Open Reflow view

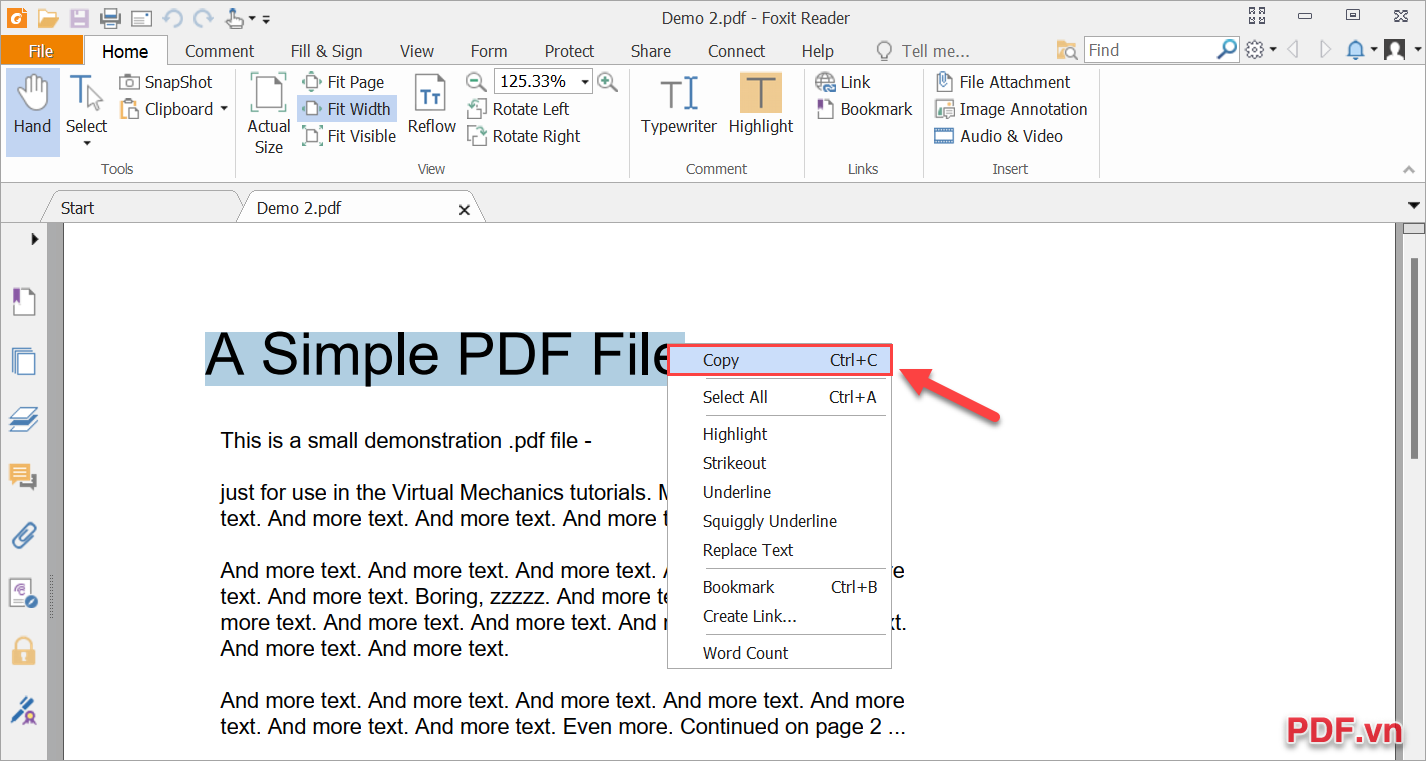click(431, 104)
